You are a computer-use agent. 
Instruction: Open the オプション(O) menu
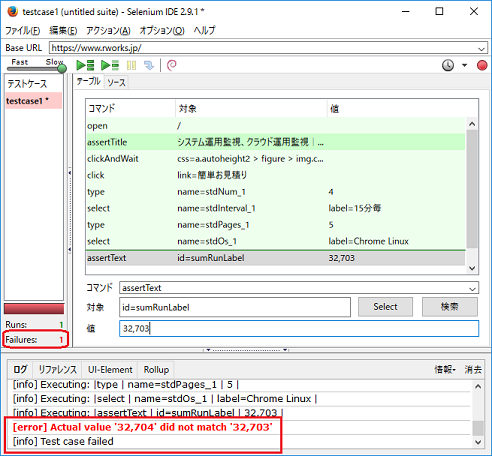[x=162, y=31]
